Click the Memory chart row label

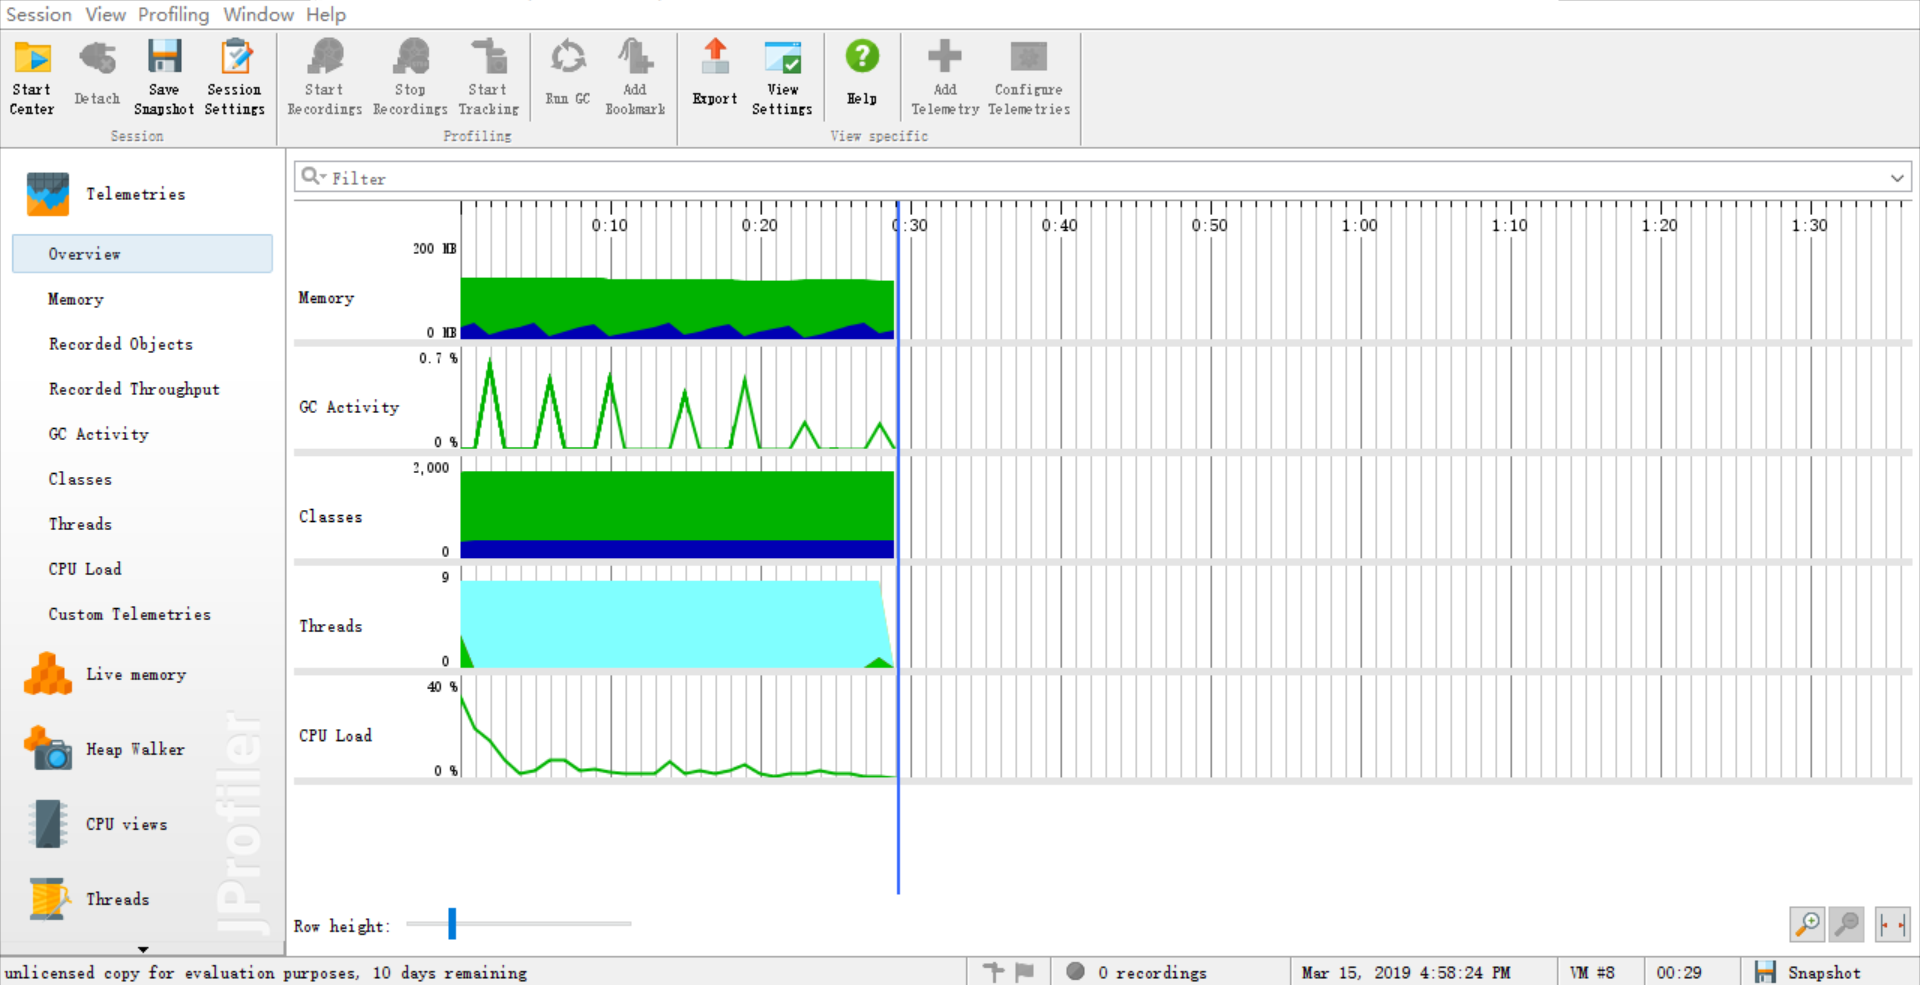pyautogui.click(x=326, y=298)
